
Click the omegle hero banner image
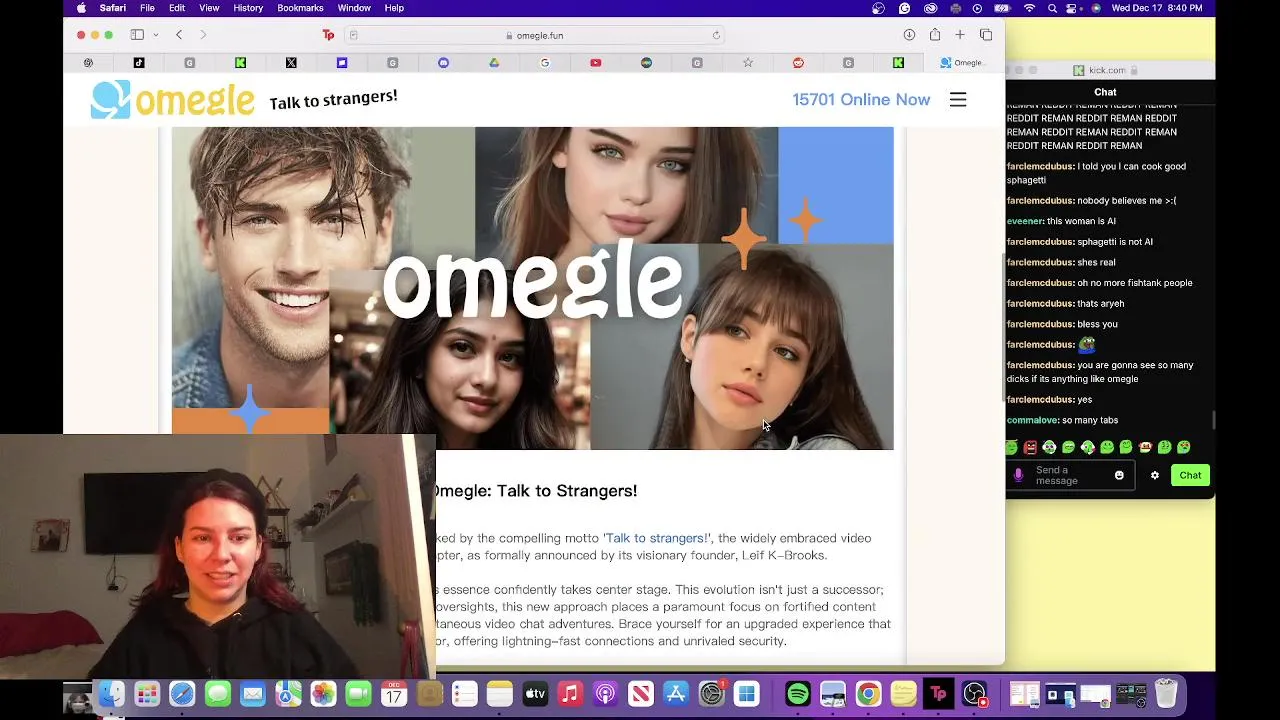pyautogui.click(x=532, y=288)
